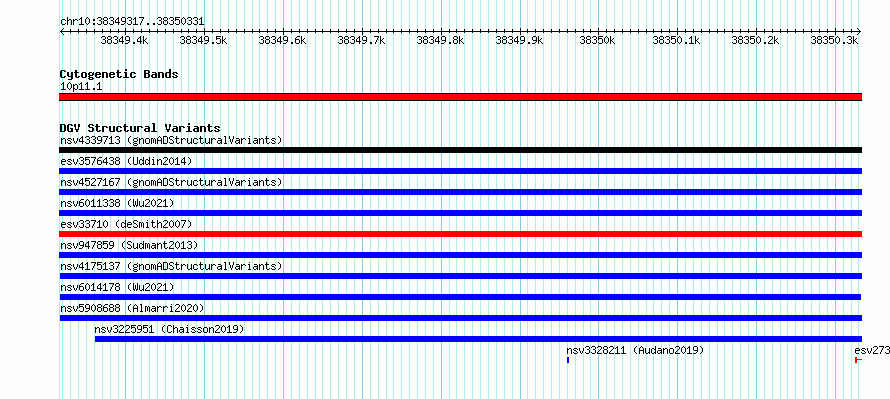Click the 38349.8k ruler tick label
The height and width of the screenshot is (399, 890).
[x=440, y=40]
